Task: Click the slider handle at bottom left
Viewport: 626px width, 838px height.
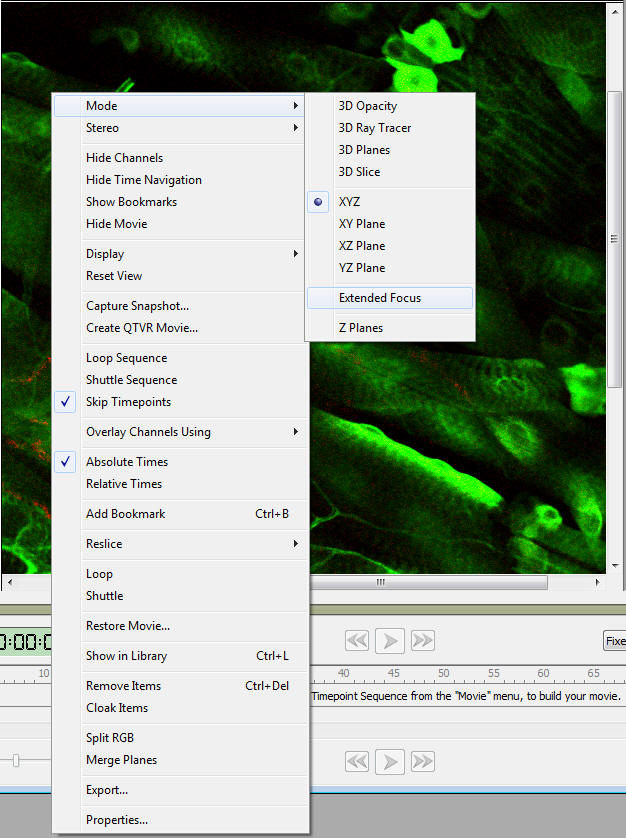Action: tap(16, 761)
